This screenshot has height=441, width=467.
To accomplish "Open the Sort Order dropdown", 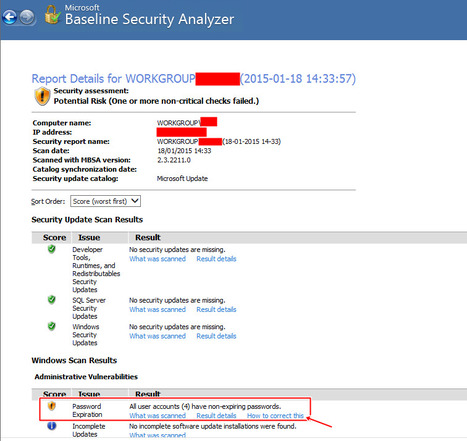I will pyautogui.click(x=105, y=201).
